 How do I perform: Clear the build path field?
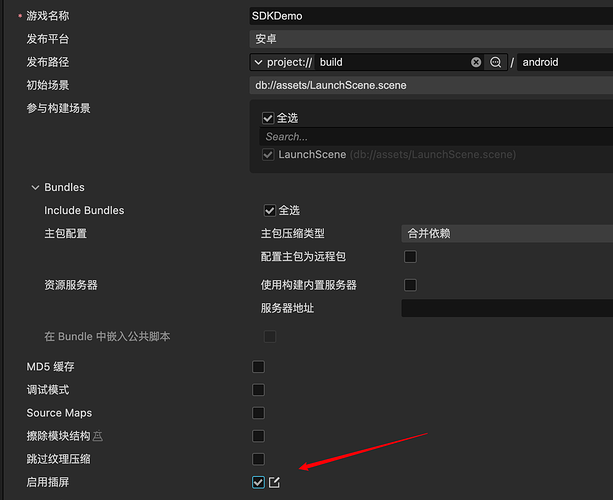tap(476, 62)
